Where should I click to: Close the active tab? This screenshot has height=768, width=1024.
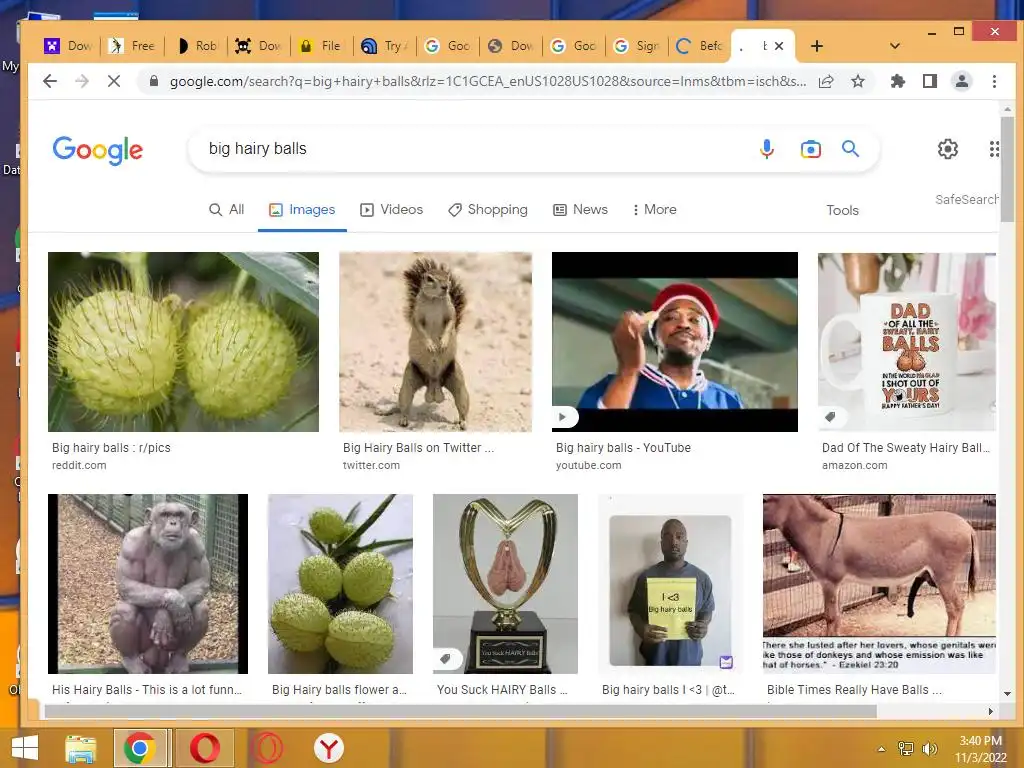(x=778, y=46)
